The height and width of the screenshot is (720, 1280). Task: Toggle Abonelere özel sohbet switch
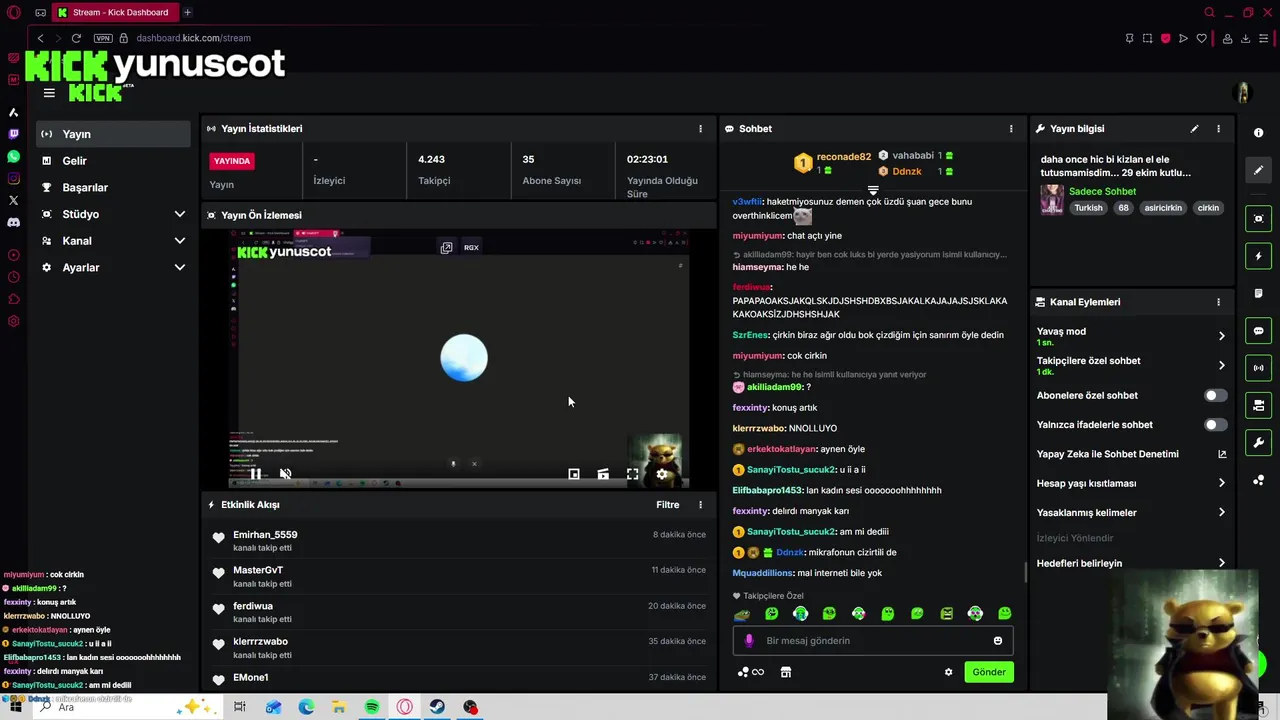[x=1215, y=396]
